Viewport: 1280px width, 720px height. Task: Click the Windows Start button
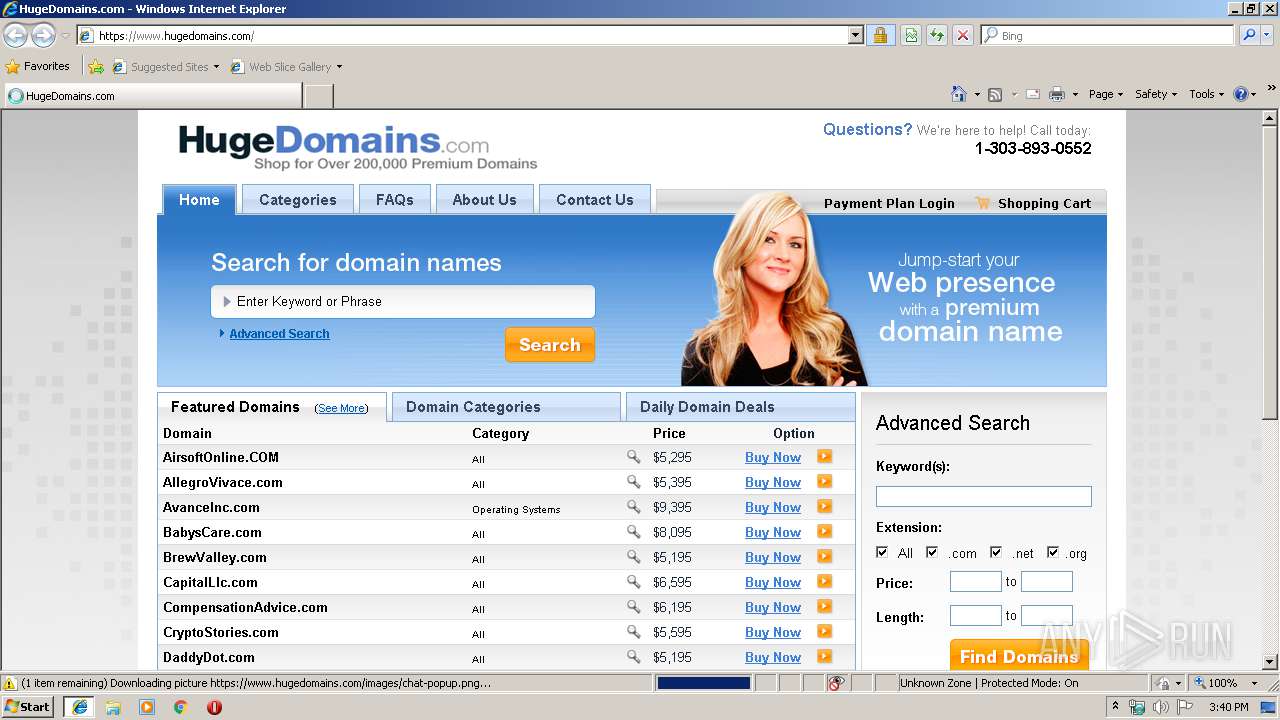click(29, 707)
